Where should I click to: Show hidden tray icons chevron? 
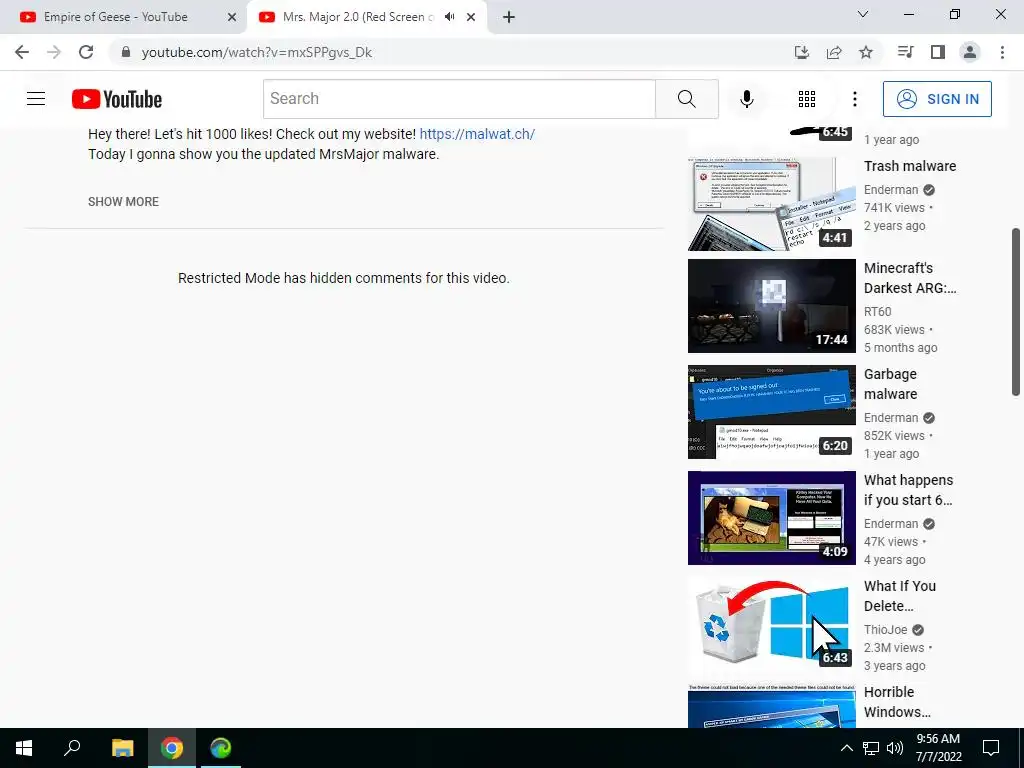click(846, 748)
